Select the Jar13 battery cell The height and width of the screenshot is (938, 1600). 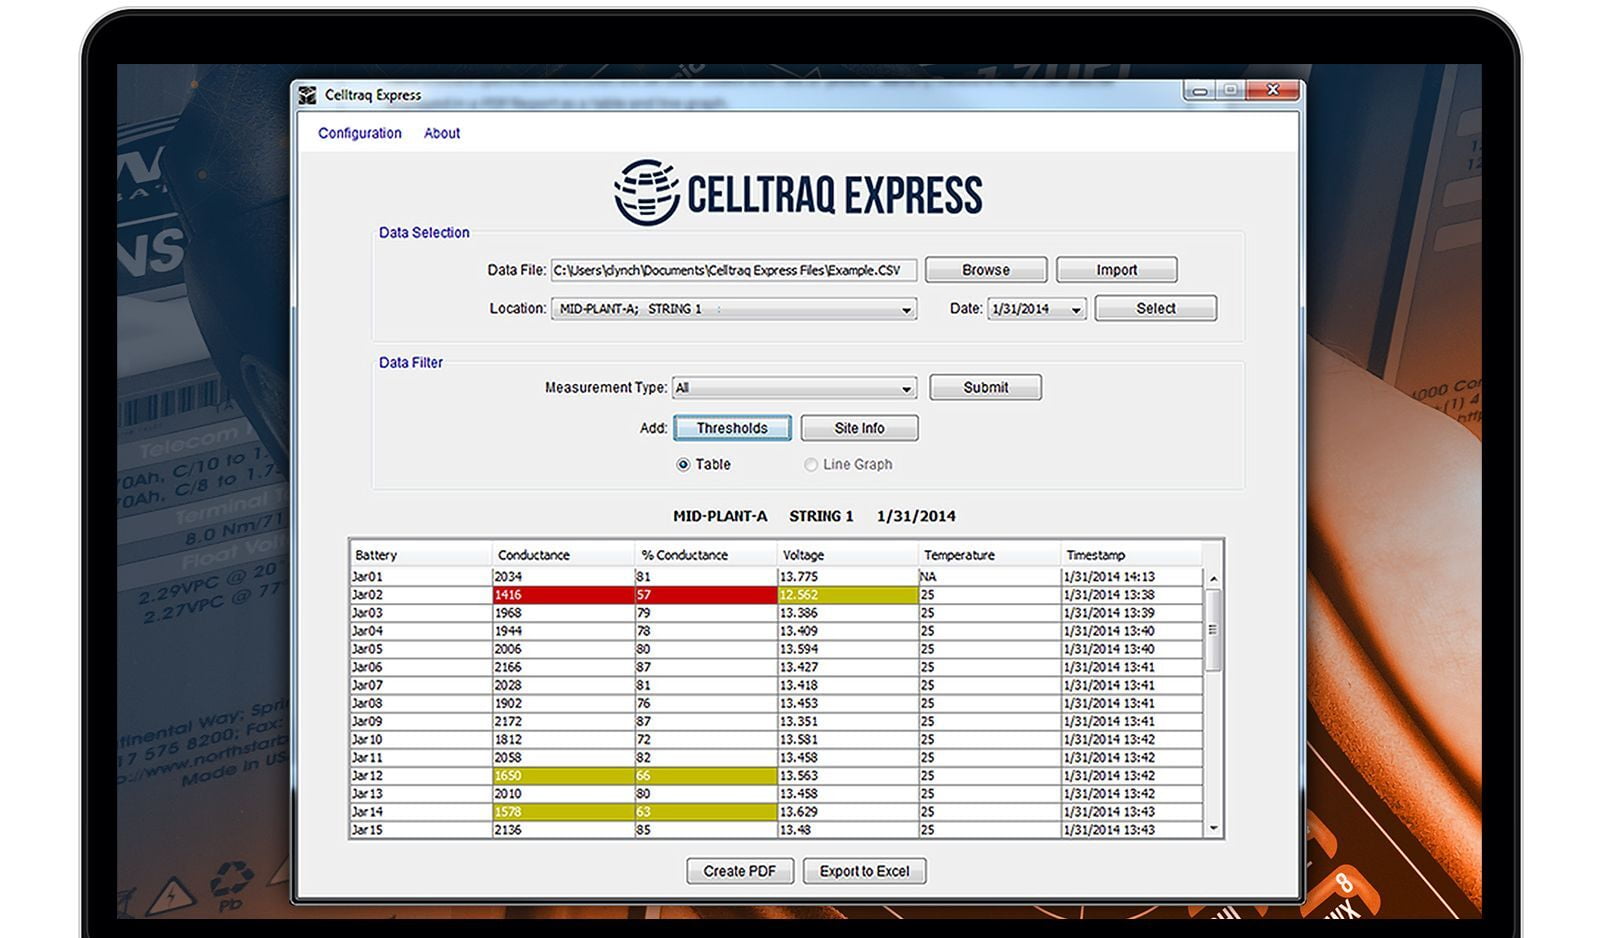click(x=421, y=793)
